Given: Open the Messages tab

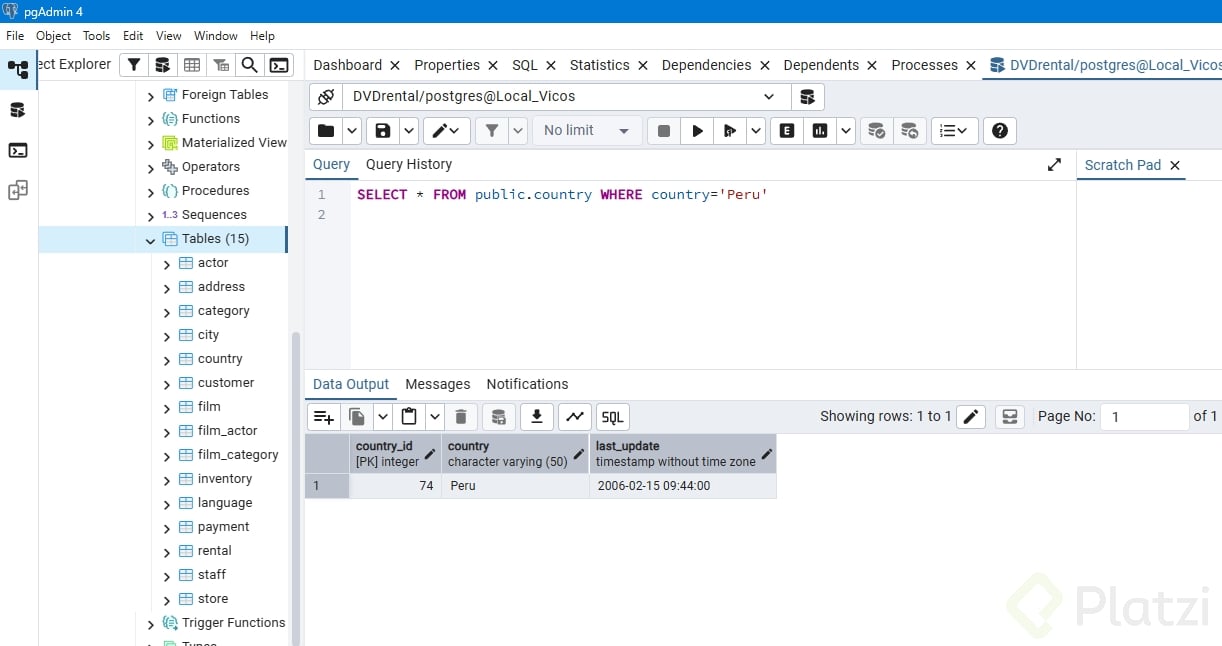Looking at the screenshot, I should (x=437, y=384).
